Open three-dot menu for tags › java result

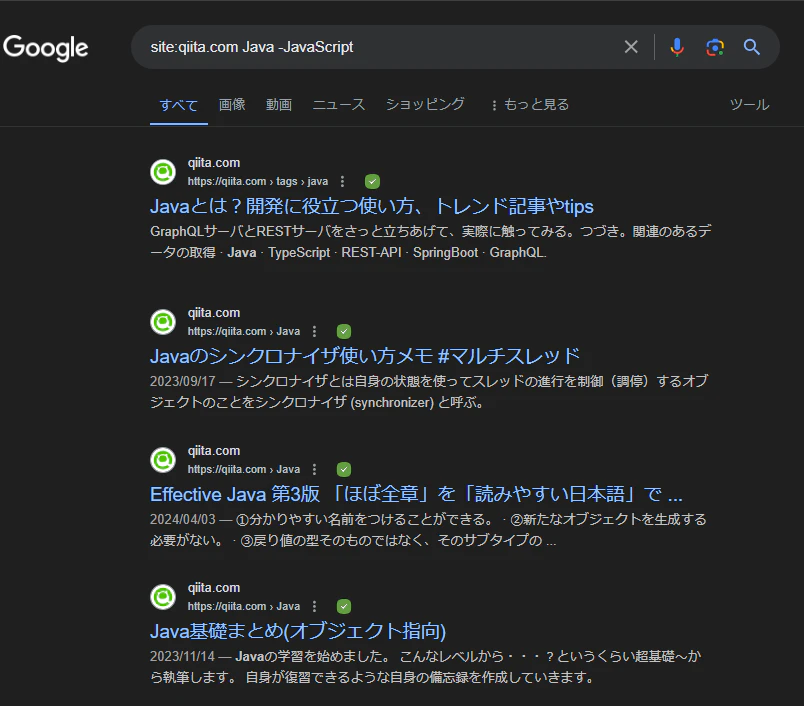pos(343,181)
